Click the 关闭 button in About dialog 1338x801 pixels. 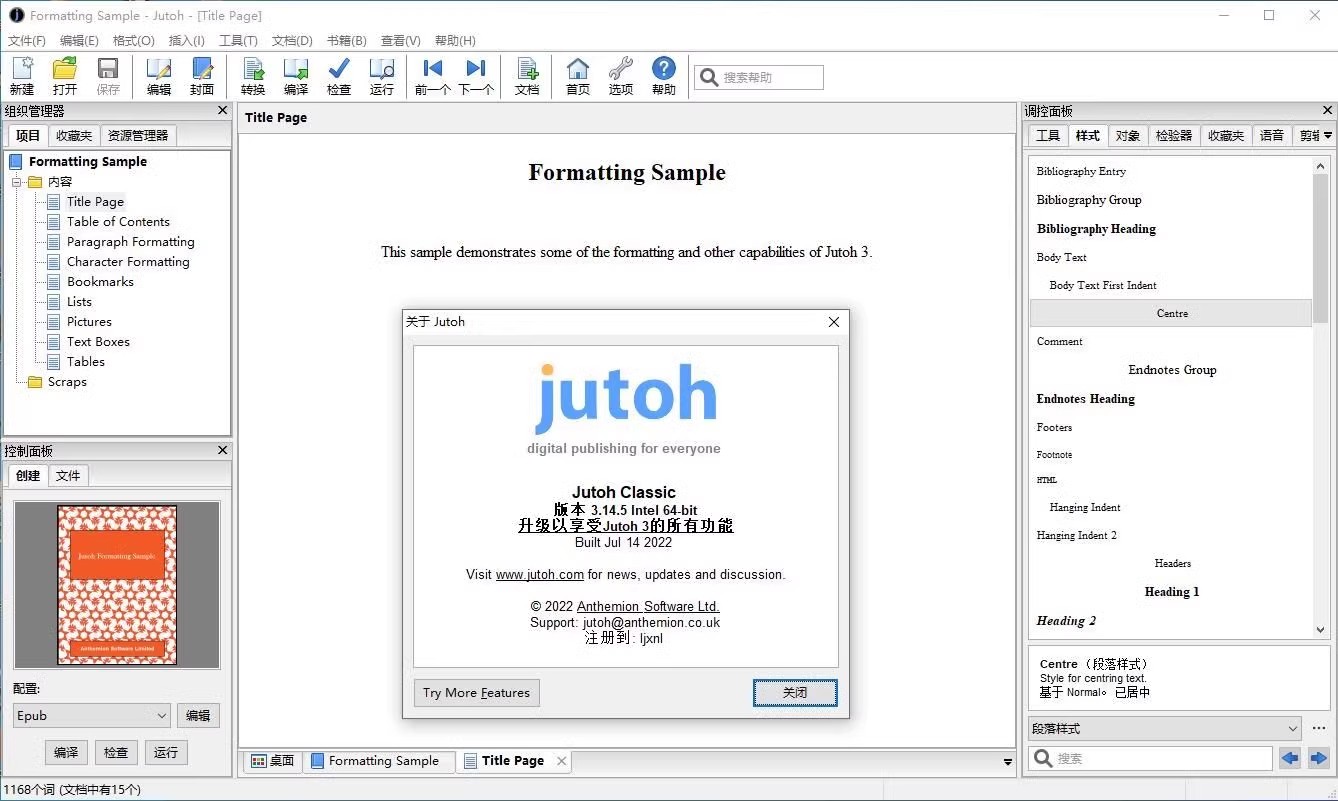point(795,693)
